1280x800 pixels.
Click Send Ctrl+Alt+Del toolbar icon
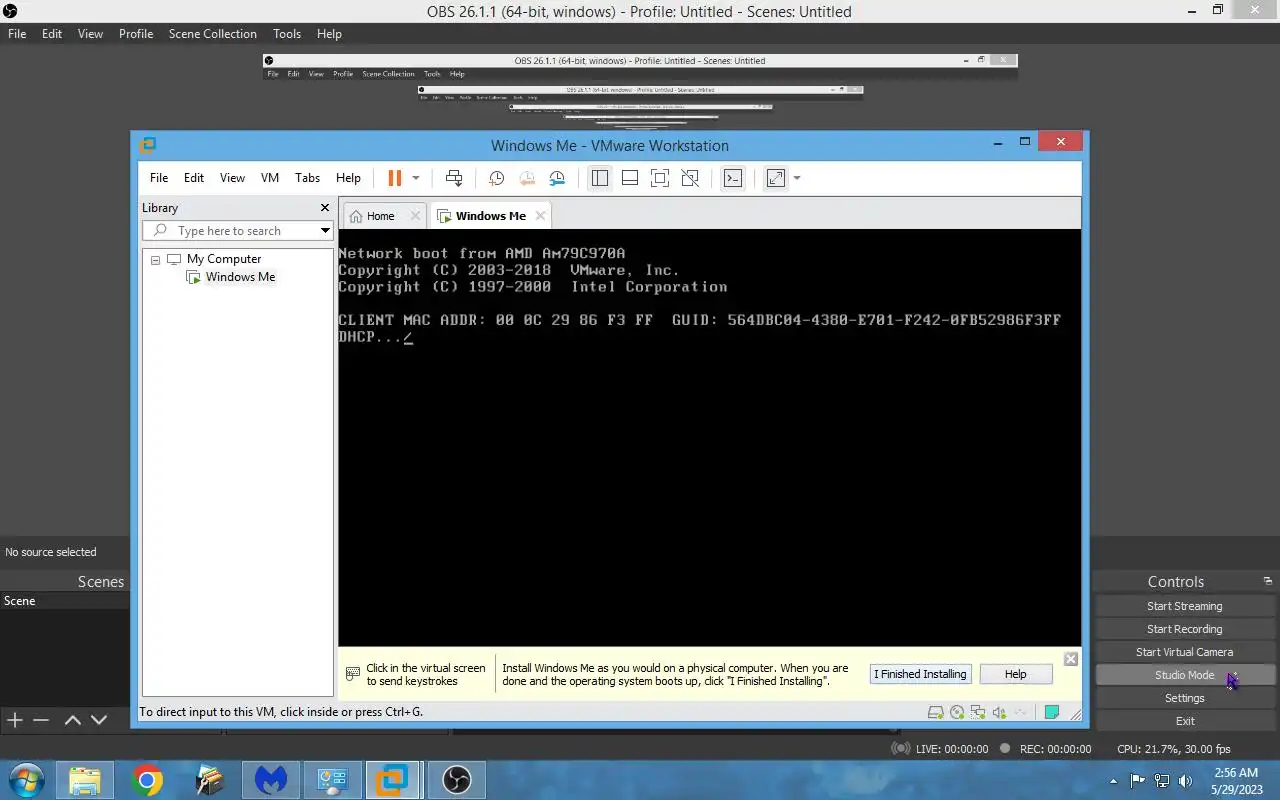[x=454, y=178]
